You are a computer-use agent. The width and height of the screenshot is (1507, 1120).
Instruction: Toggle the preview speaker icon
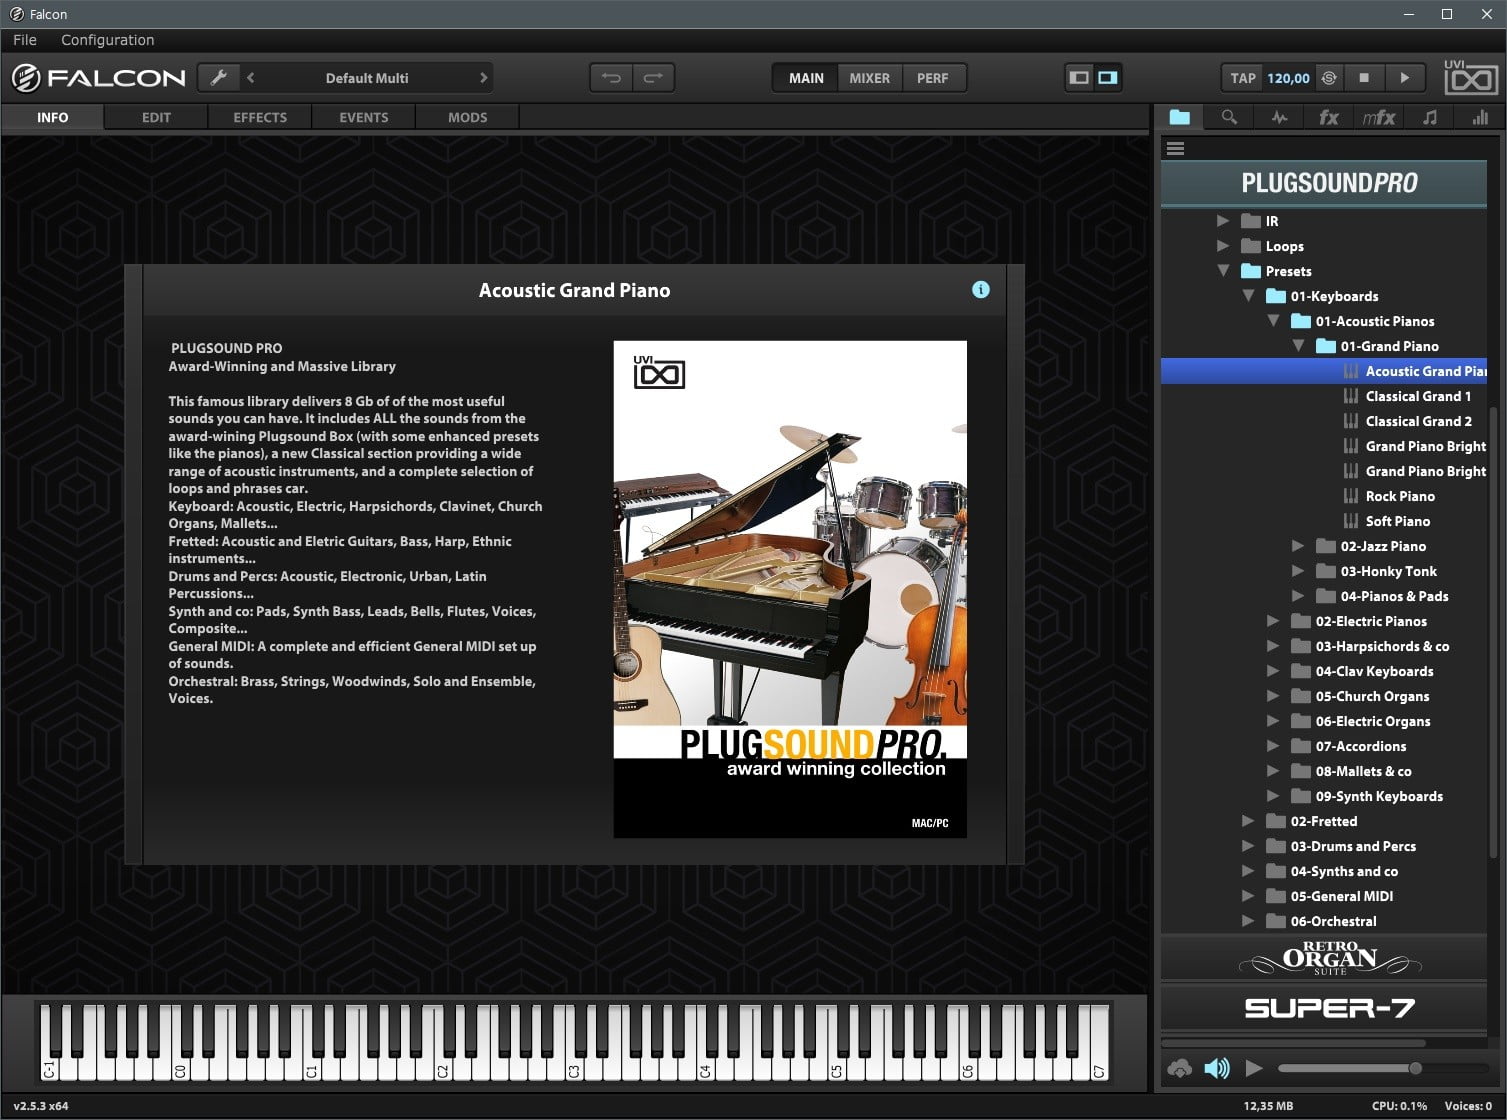1216,1068
